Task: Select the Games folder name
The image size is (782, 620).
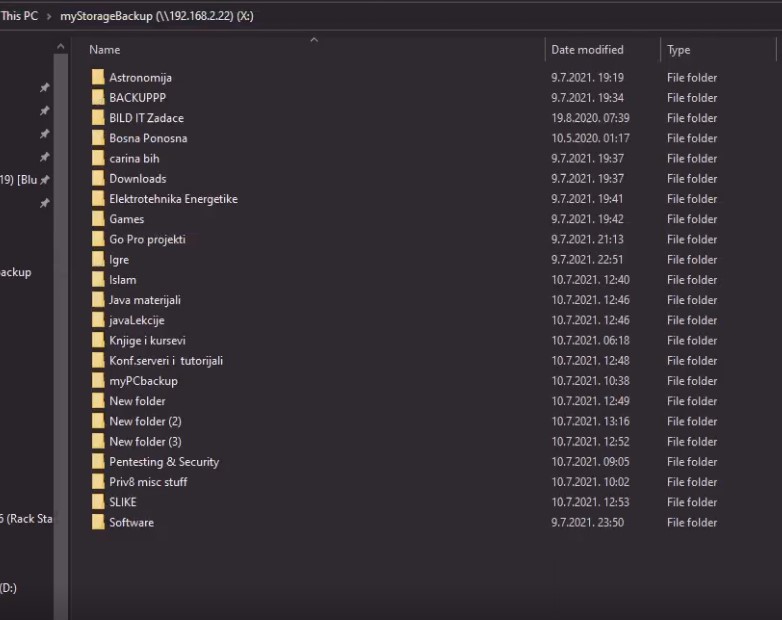Action: [127, 219]
